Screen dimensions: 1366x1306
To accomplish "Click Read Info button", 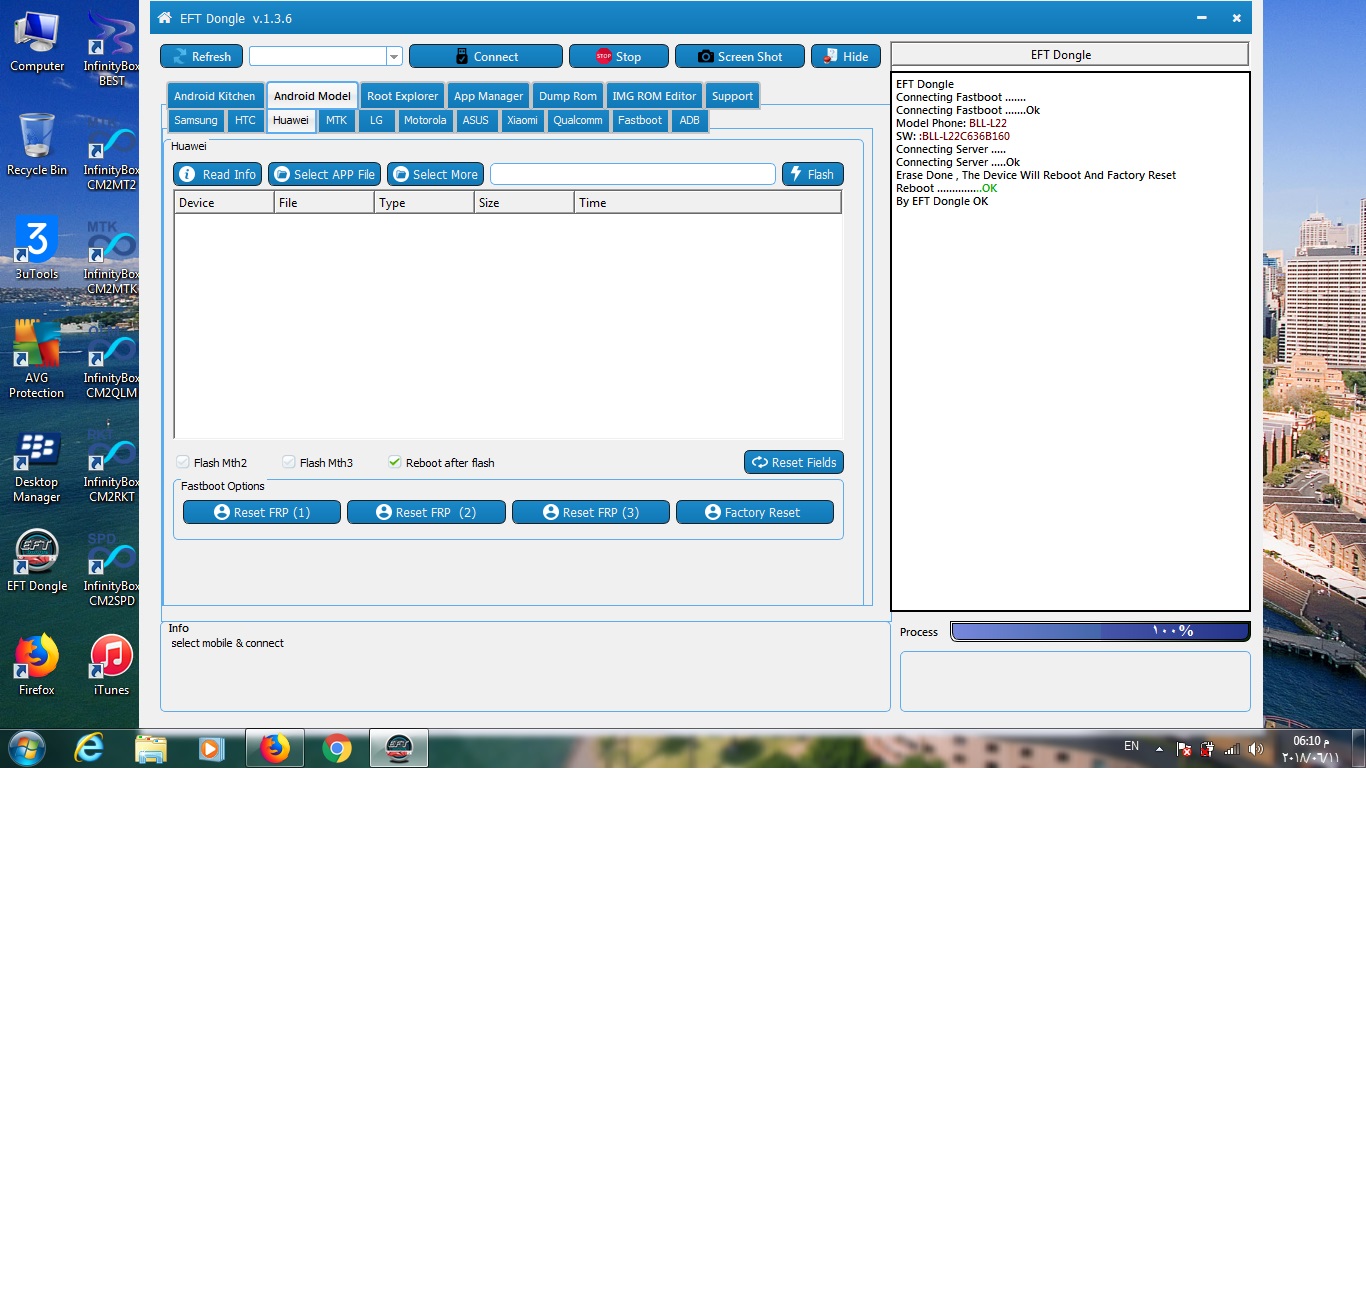I will (x=217, y=174).
